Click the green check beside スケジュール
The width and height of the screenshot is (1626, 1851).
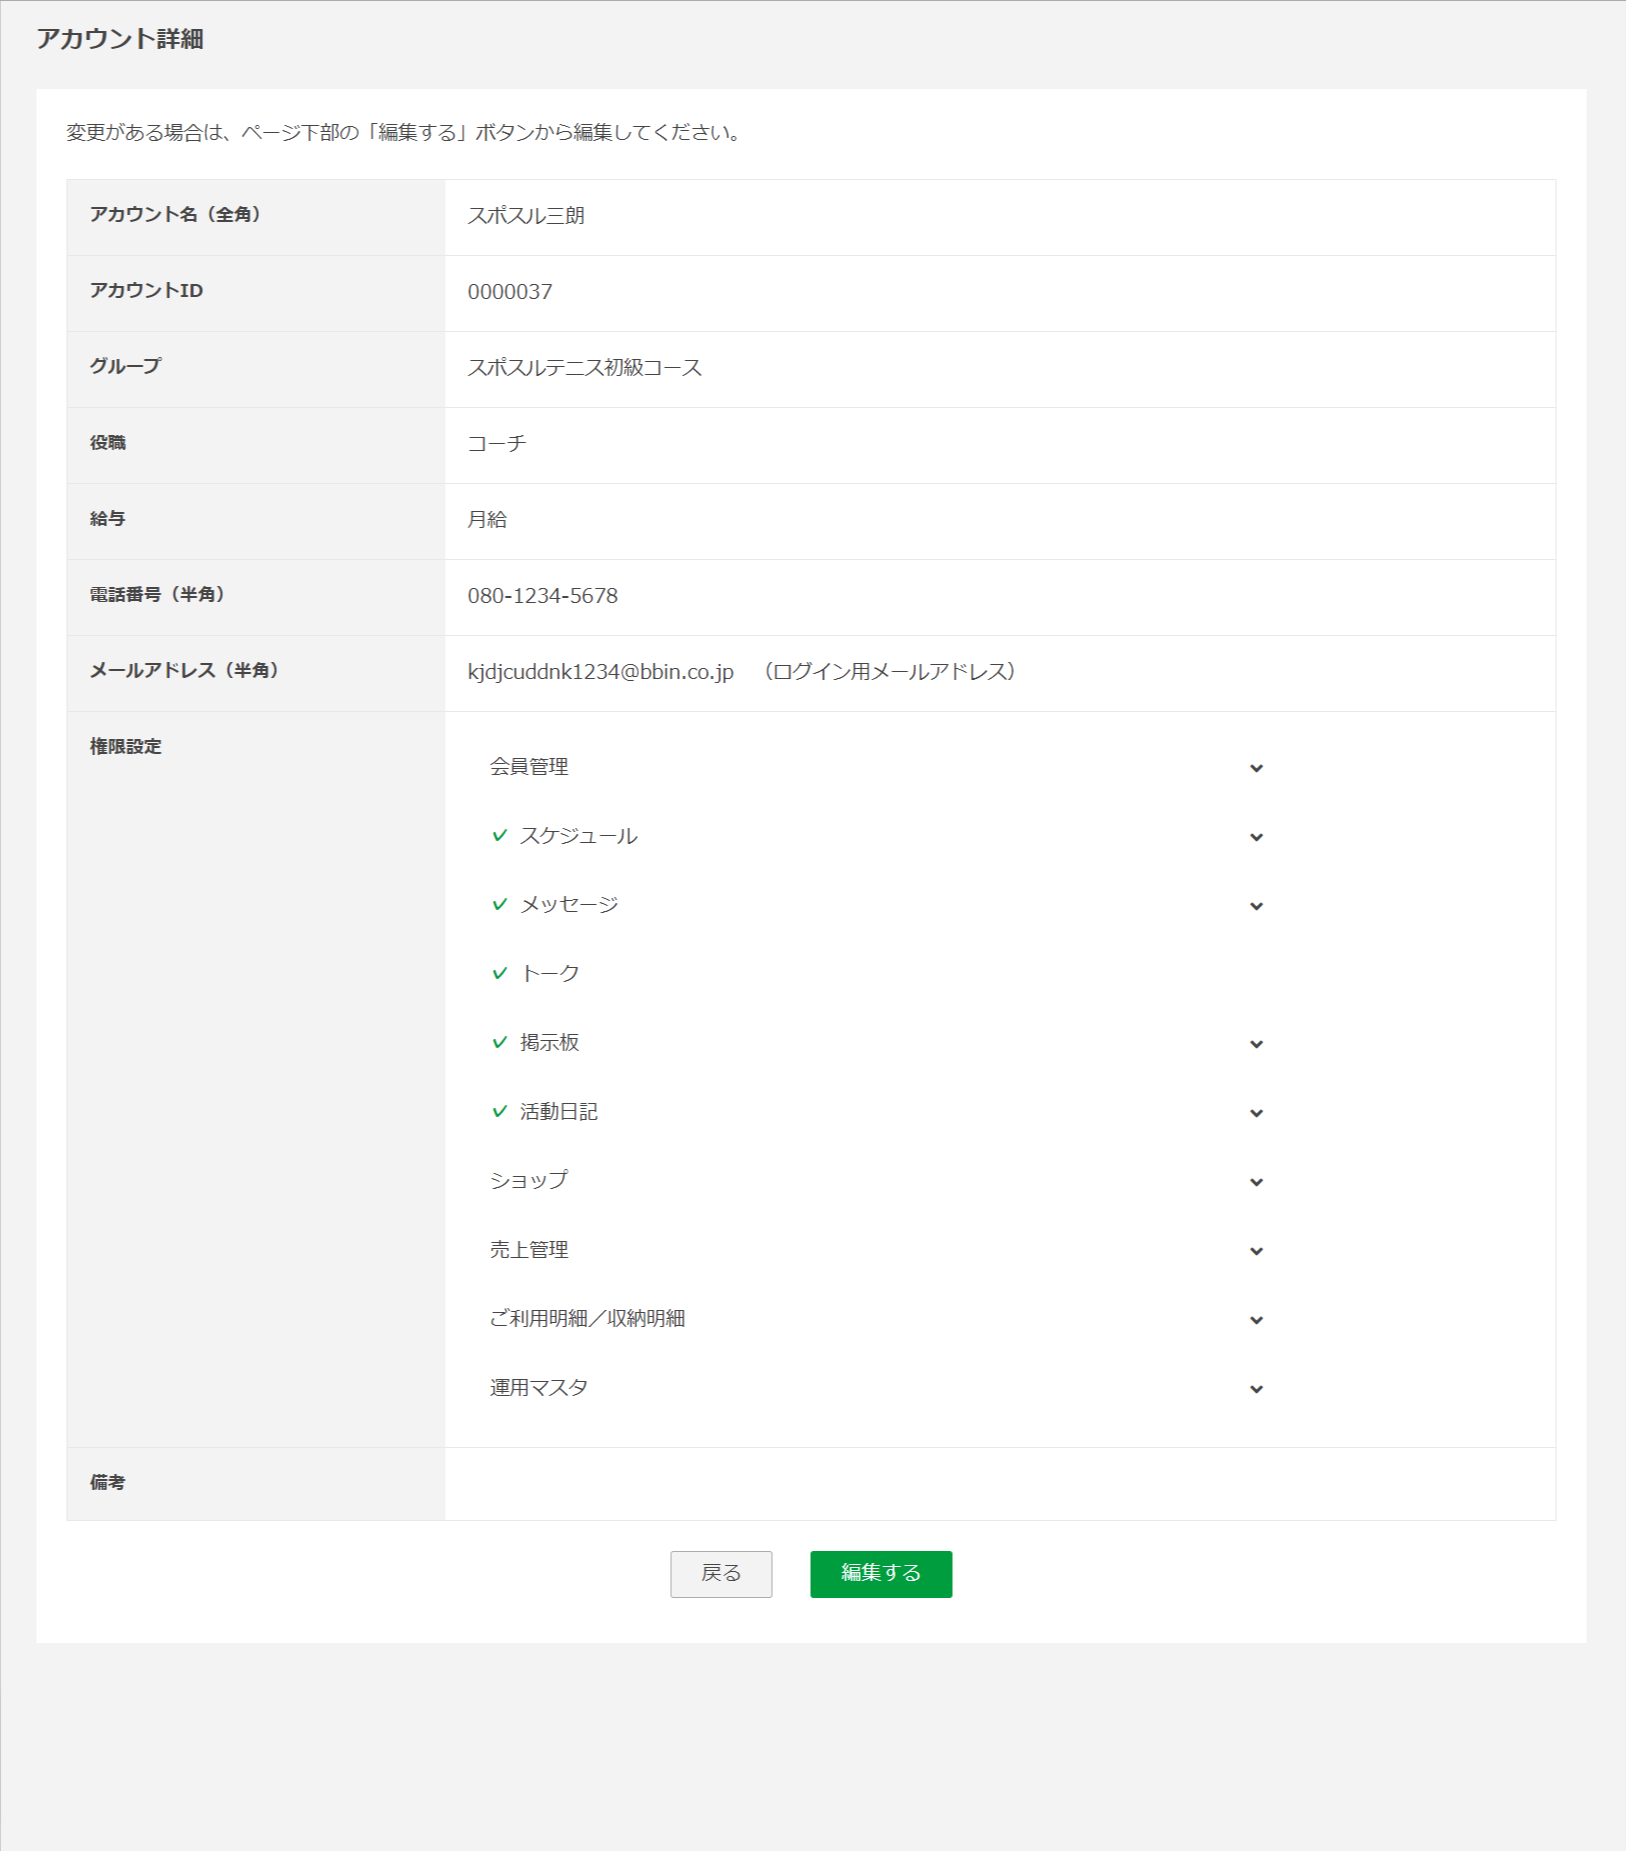point(499,835)
